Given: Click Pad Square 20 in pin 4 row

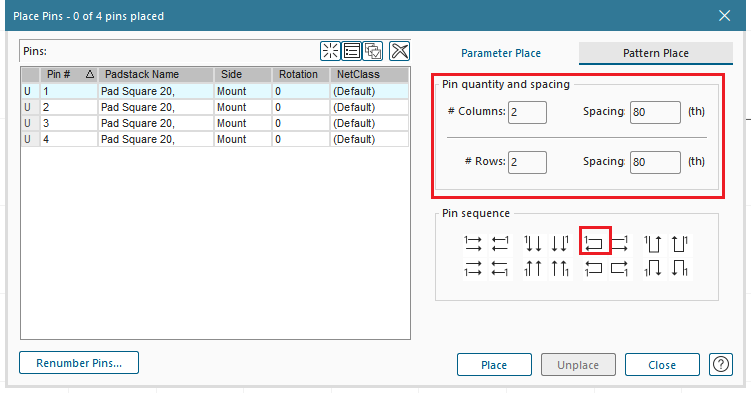Looking at the screenshot, I should coord(156,139).
